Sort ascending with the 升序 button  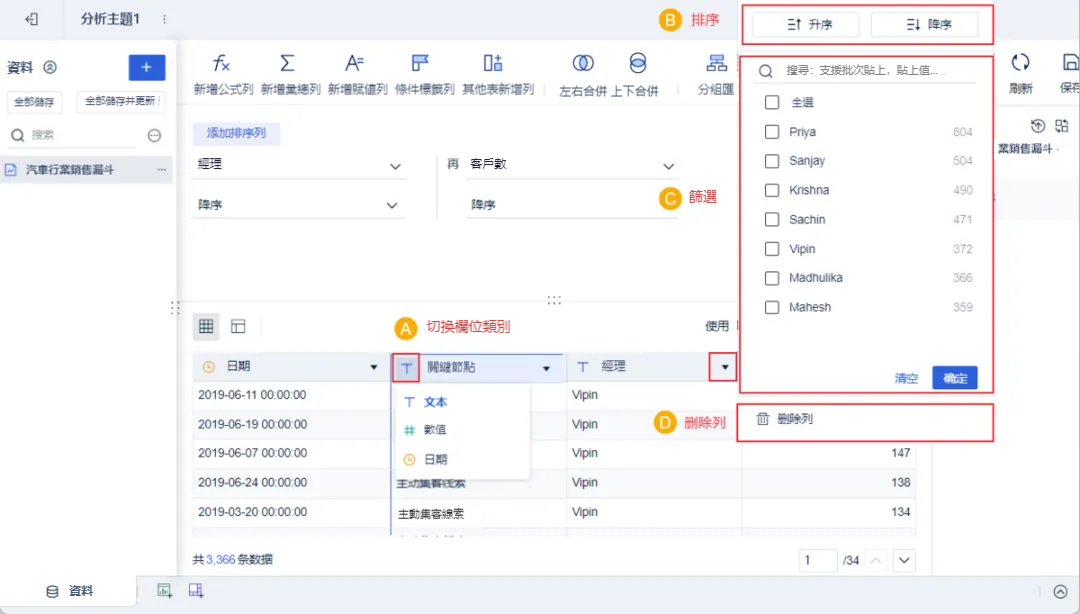point(809,25)
